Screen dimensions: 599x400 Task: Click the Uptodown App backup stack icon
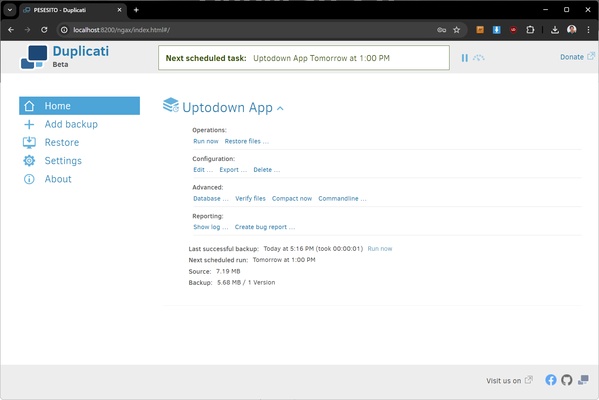click(x=171, y=105)
